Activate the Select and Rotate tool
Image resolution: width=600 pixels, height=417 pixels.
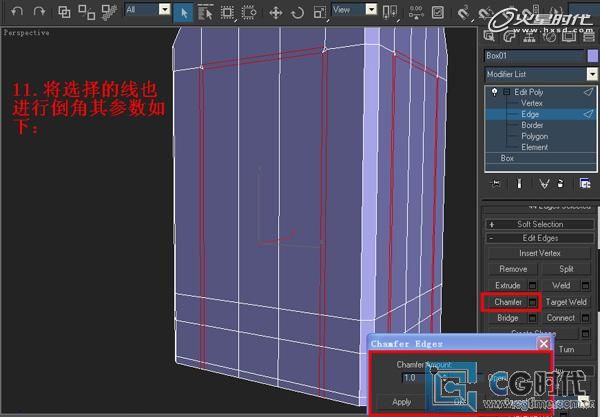point(297,13)
